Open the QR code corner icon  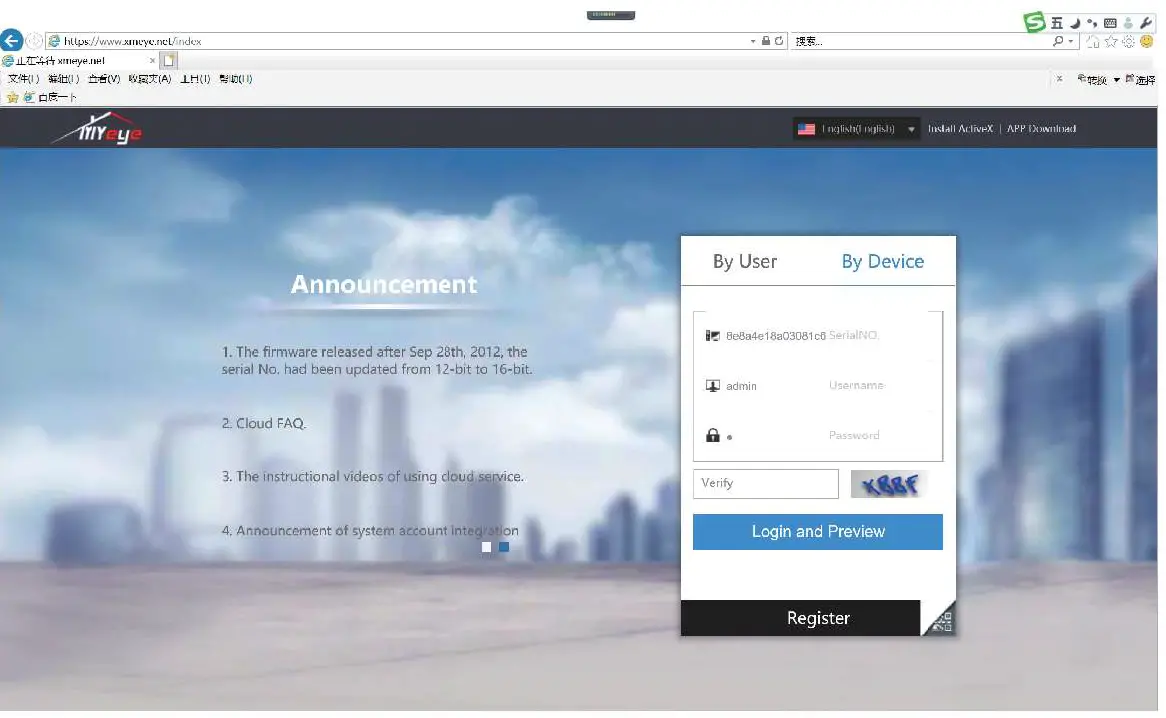click(941, 620)
